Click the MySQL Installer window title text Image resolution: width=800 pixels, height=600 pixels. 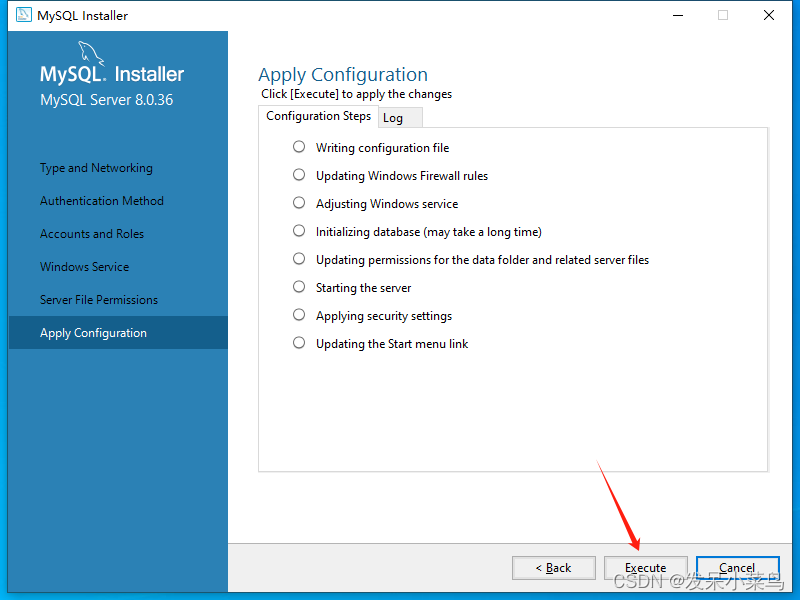82,16
